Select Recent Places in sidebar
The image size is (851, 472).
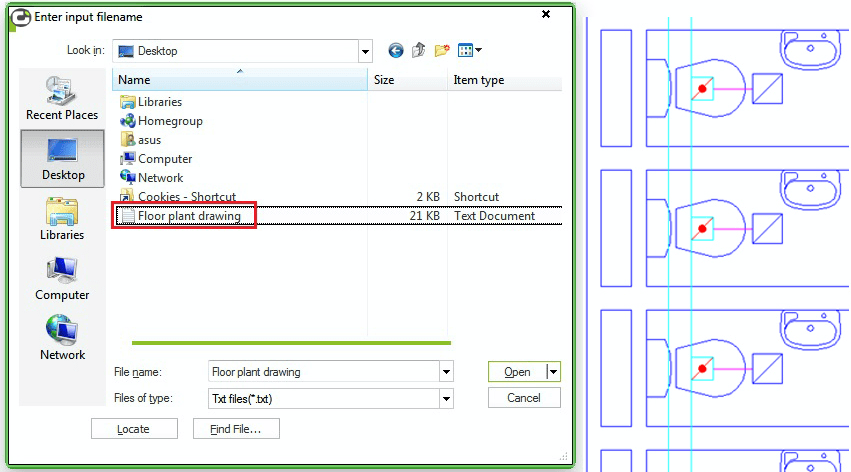pos(62,98)
